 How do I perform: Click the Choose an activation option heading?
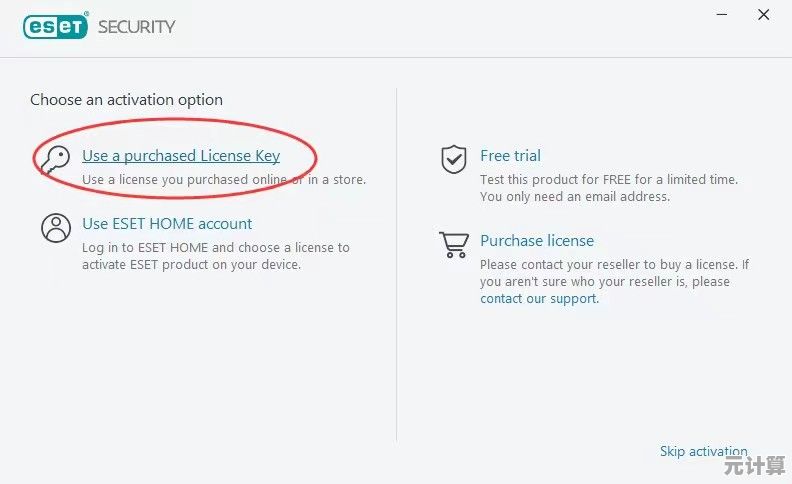pos(126,100)
